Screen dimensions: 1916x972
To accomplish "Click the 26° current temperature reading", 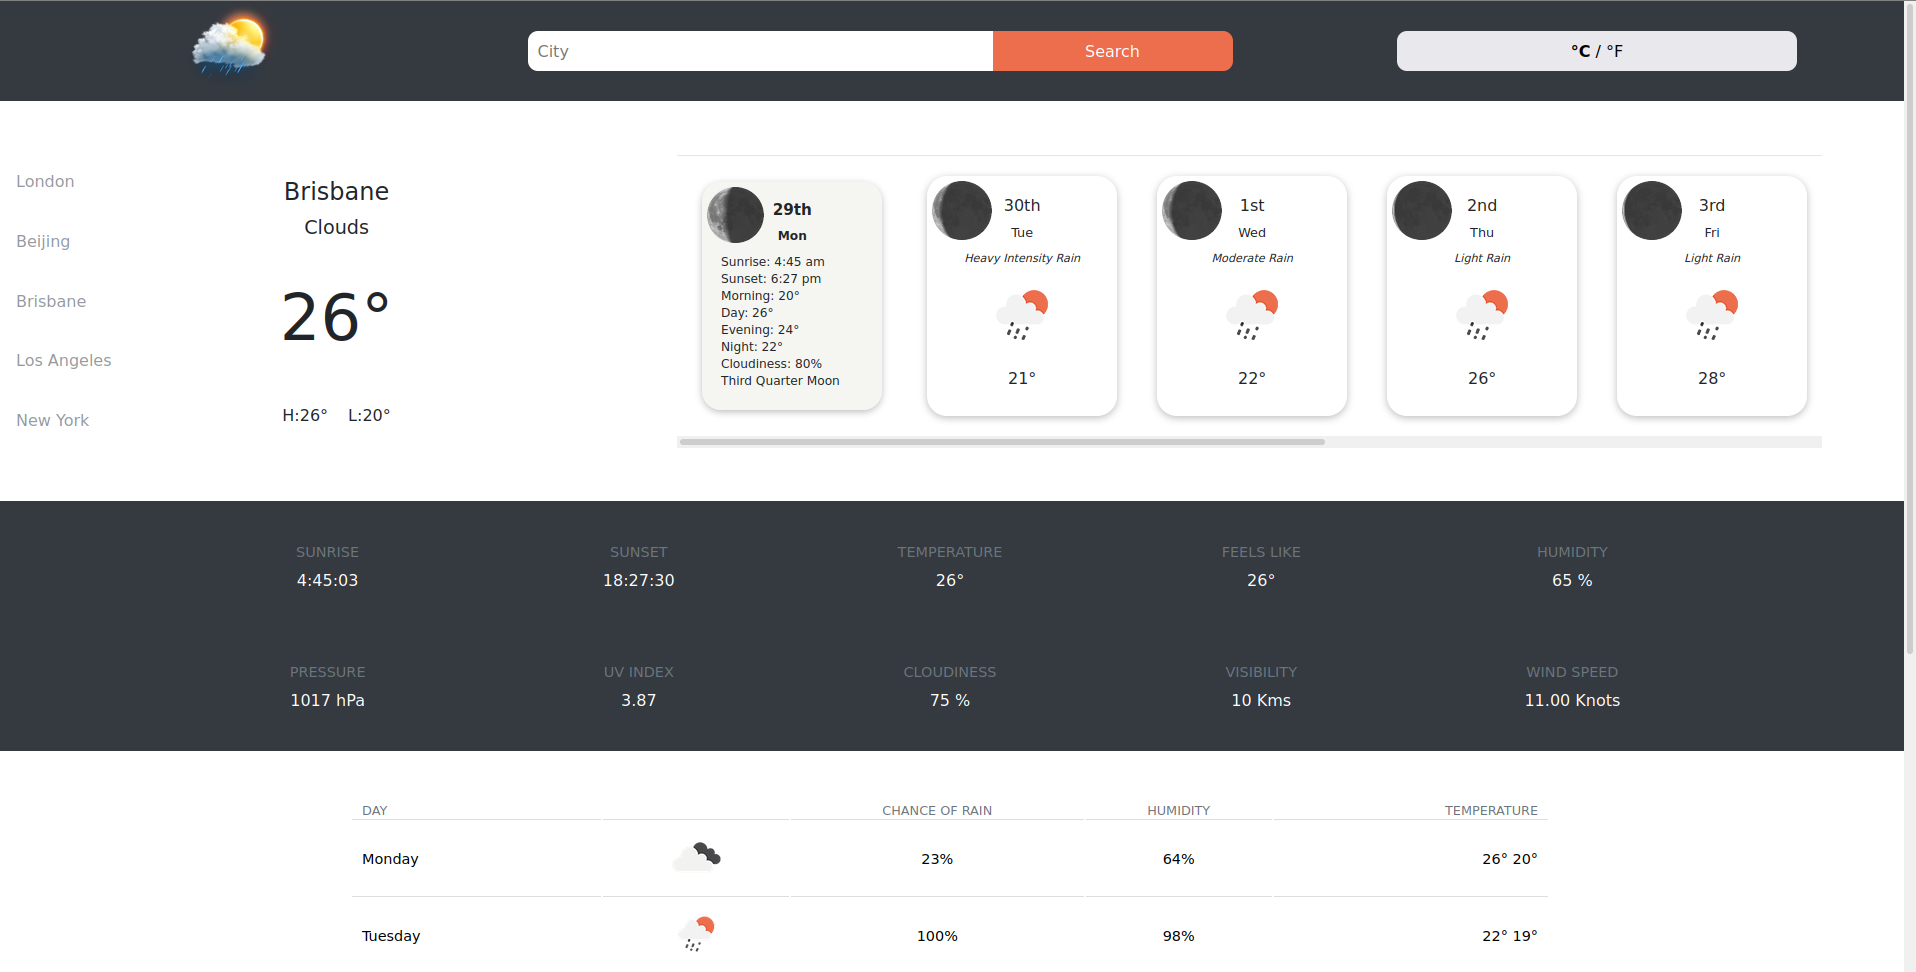I will click(336, 317).
